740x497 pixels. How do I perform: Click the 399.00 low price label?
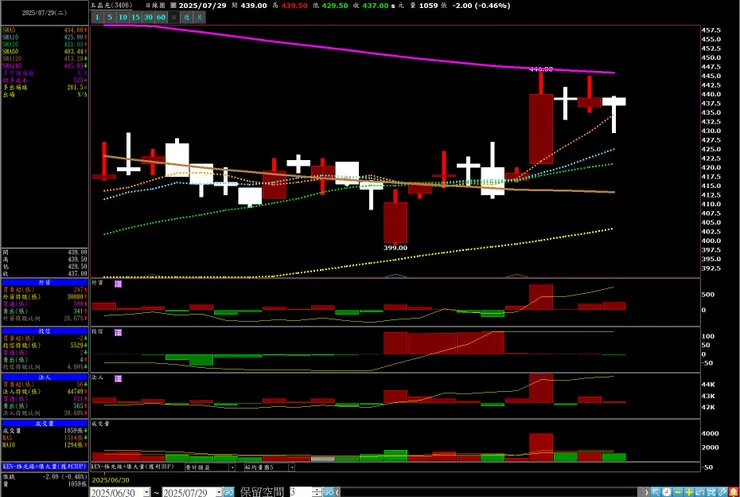point(395,248)
